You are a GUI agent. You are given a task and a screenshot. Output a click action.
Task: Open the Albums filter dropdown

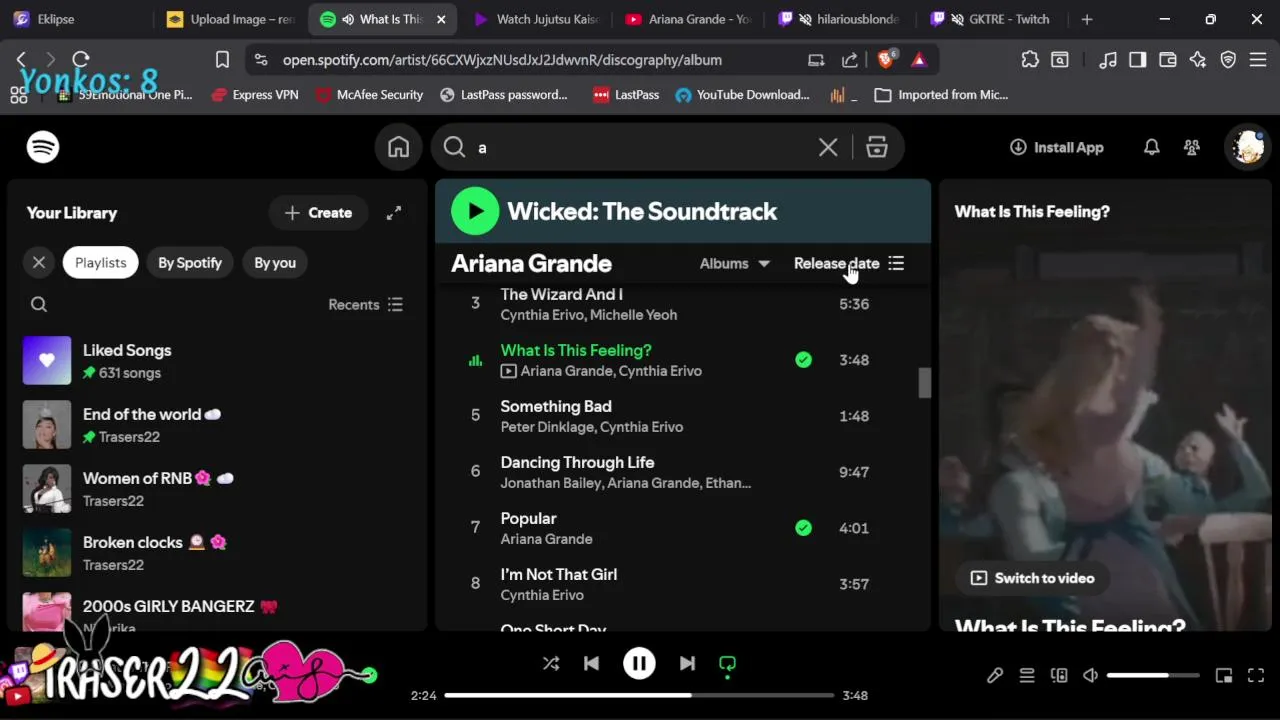735,264
